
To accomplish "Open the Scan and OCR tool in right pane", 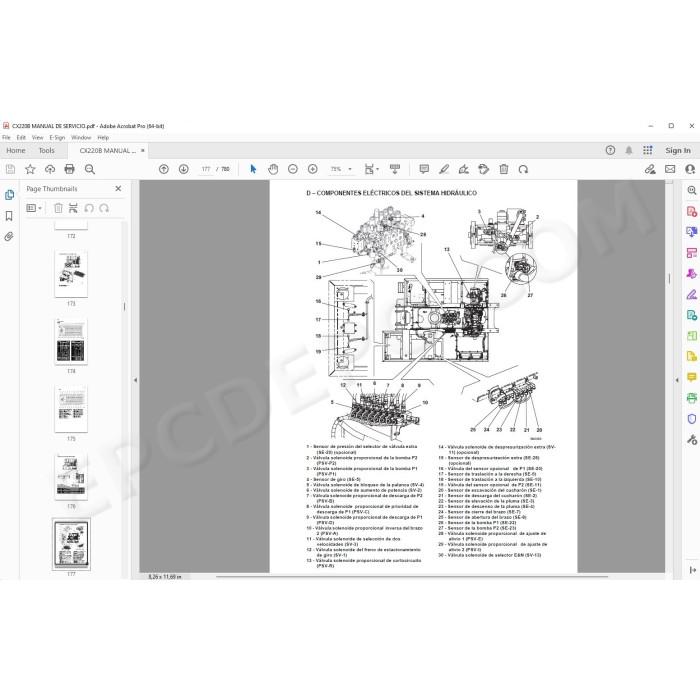I will click(x=692, y=398).
